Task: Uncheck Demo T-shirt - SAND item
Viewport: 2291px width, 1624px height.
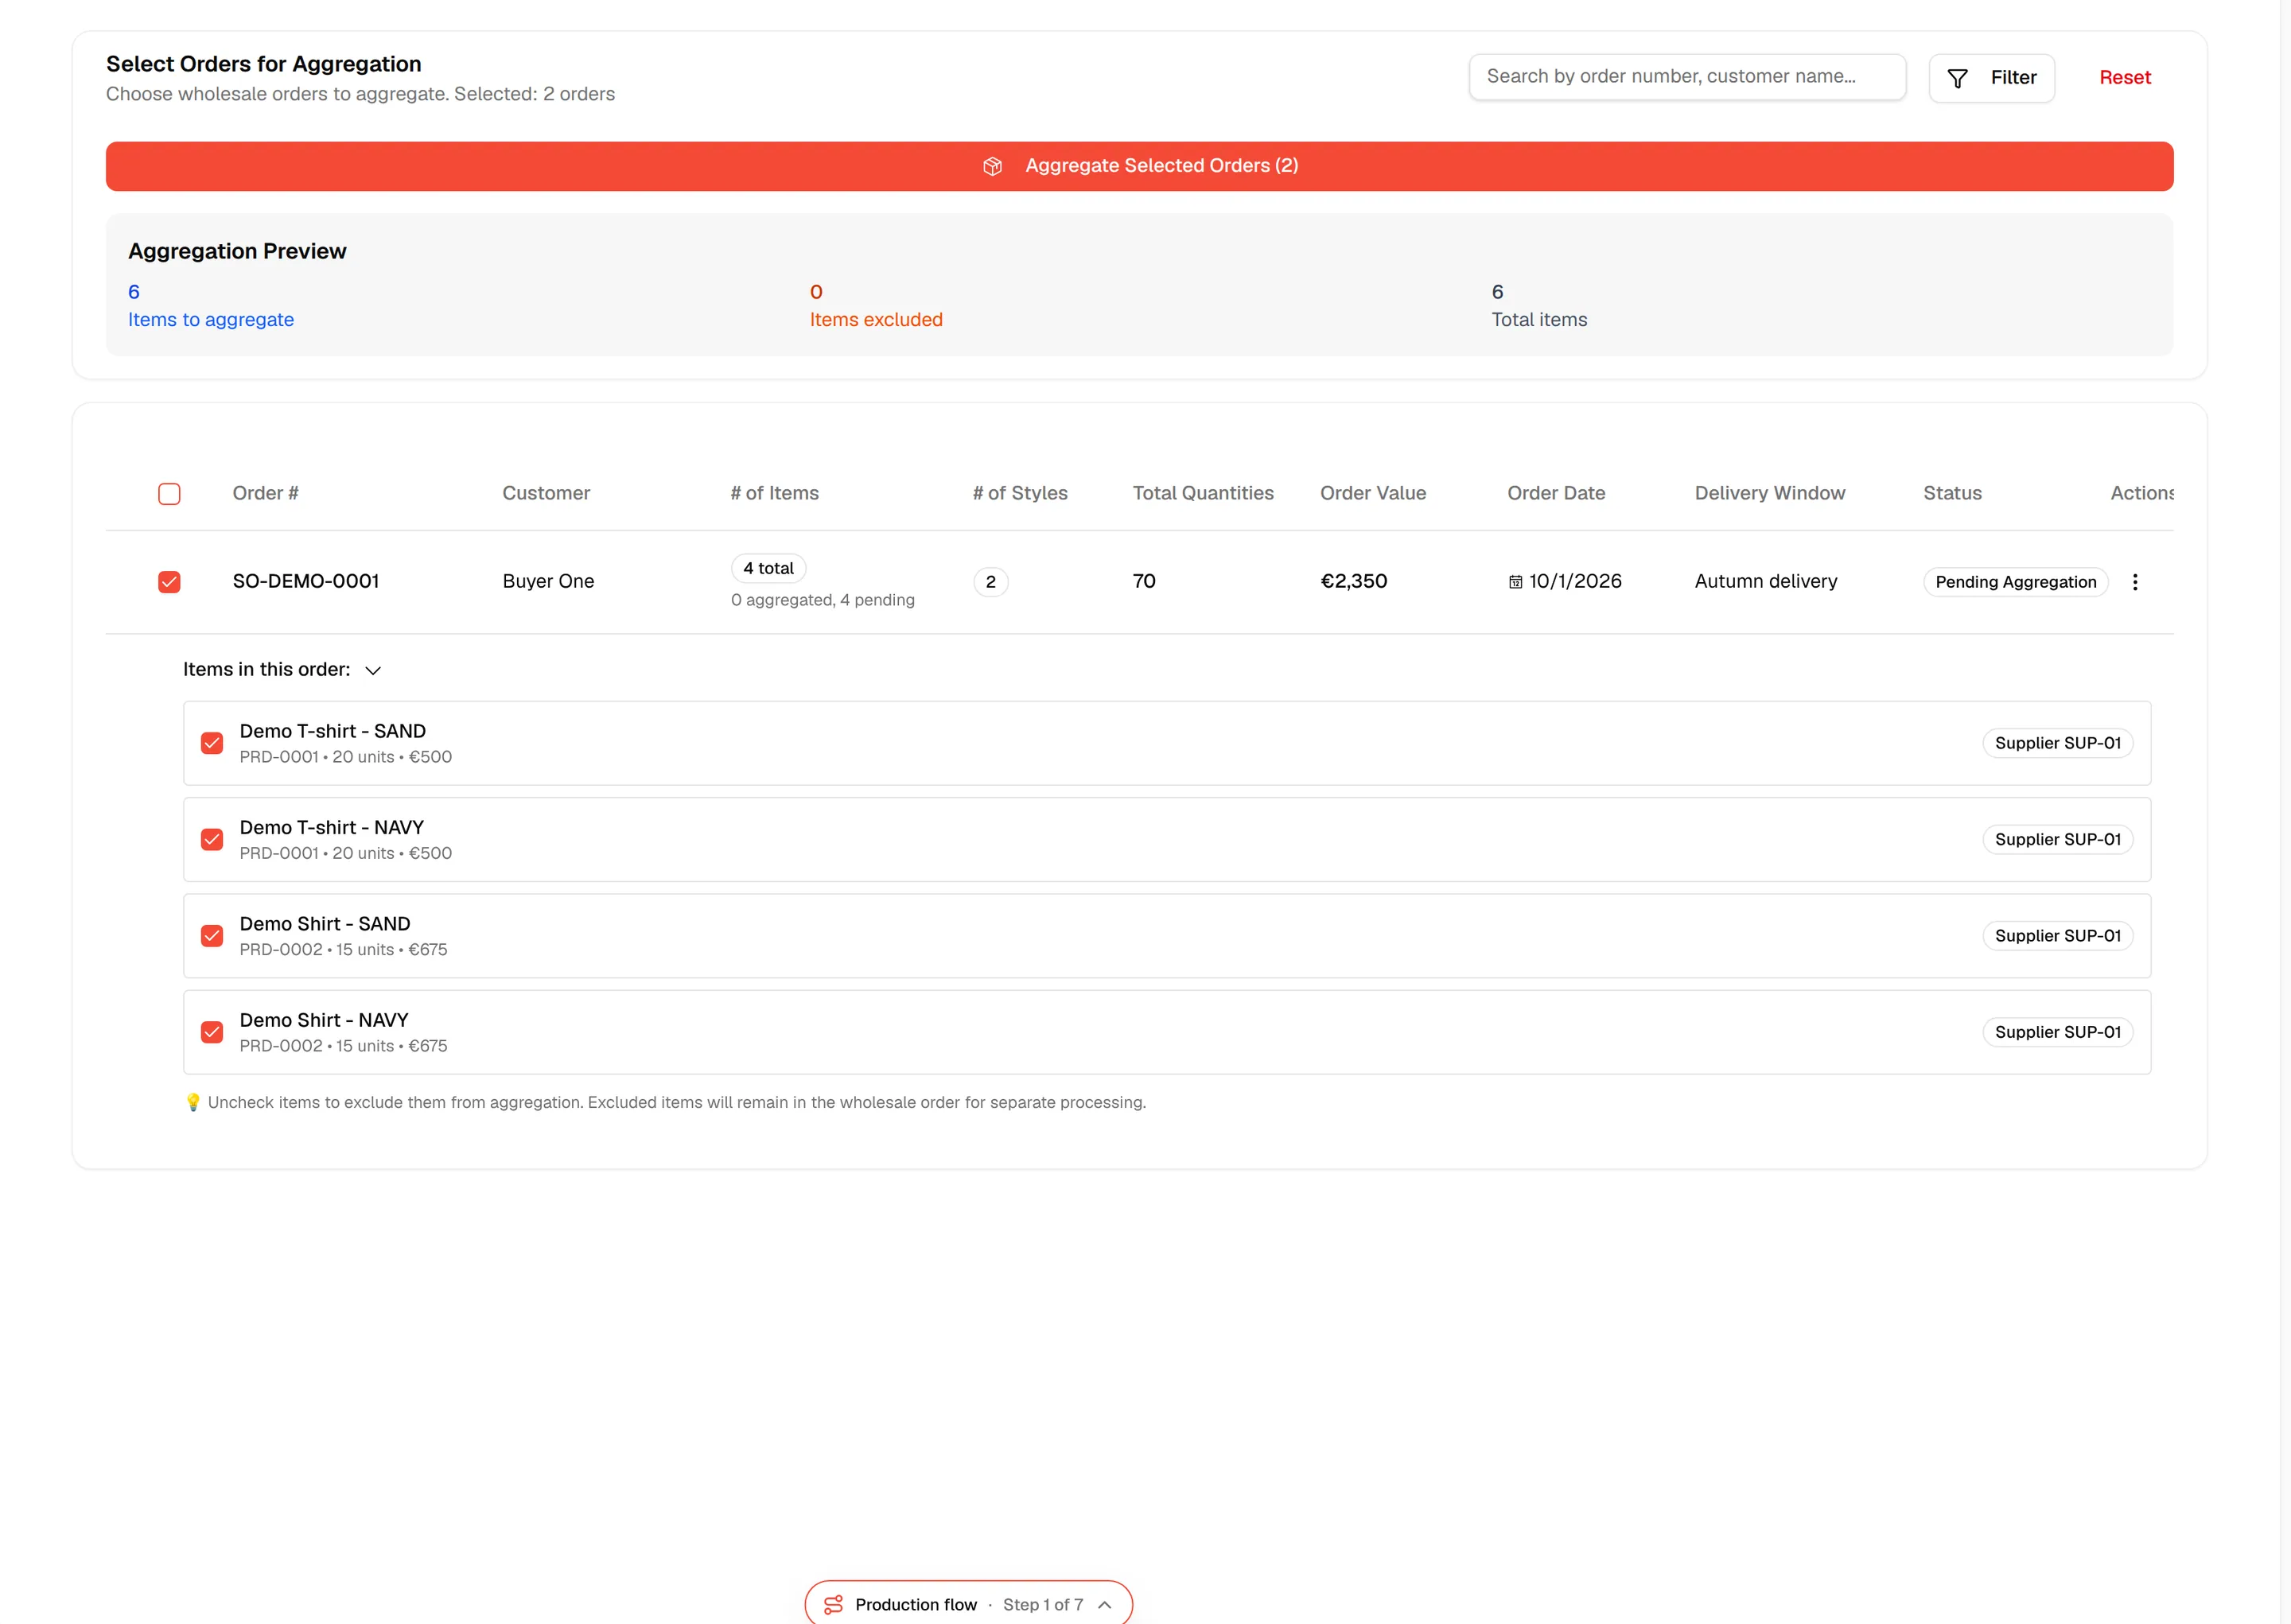Action: [x=212, y=743]
